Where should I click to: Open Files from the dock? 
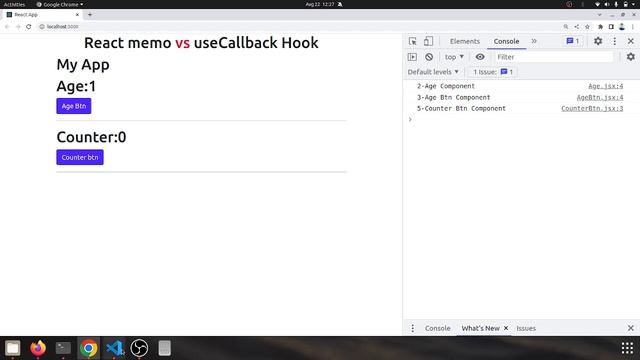[13, 348]
